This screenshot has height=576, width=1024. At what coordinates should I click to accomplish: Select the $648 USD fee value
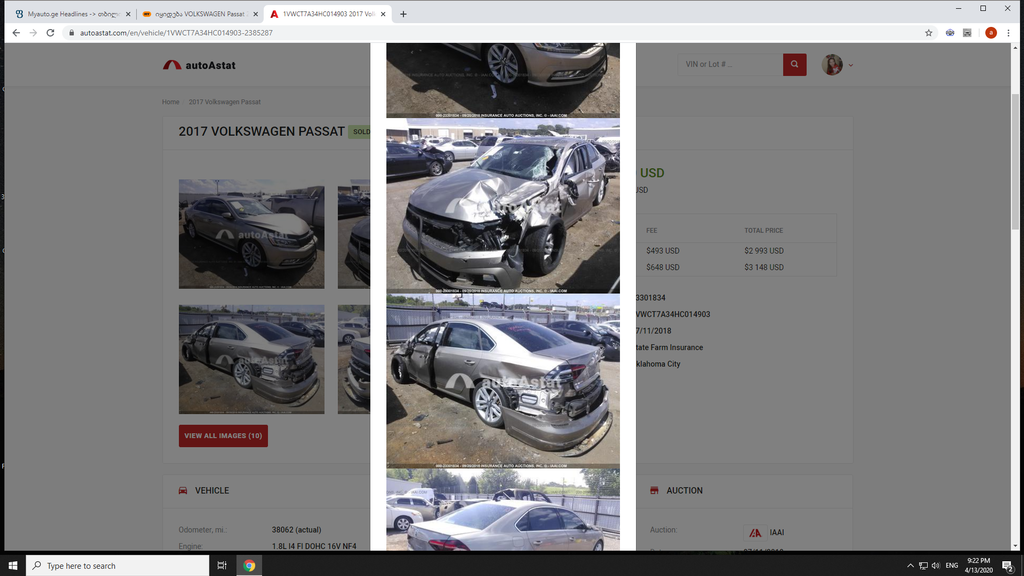click(663, 267)
